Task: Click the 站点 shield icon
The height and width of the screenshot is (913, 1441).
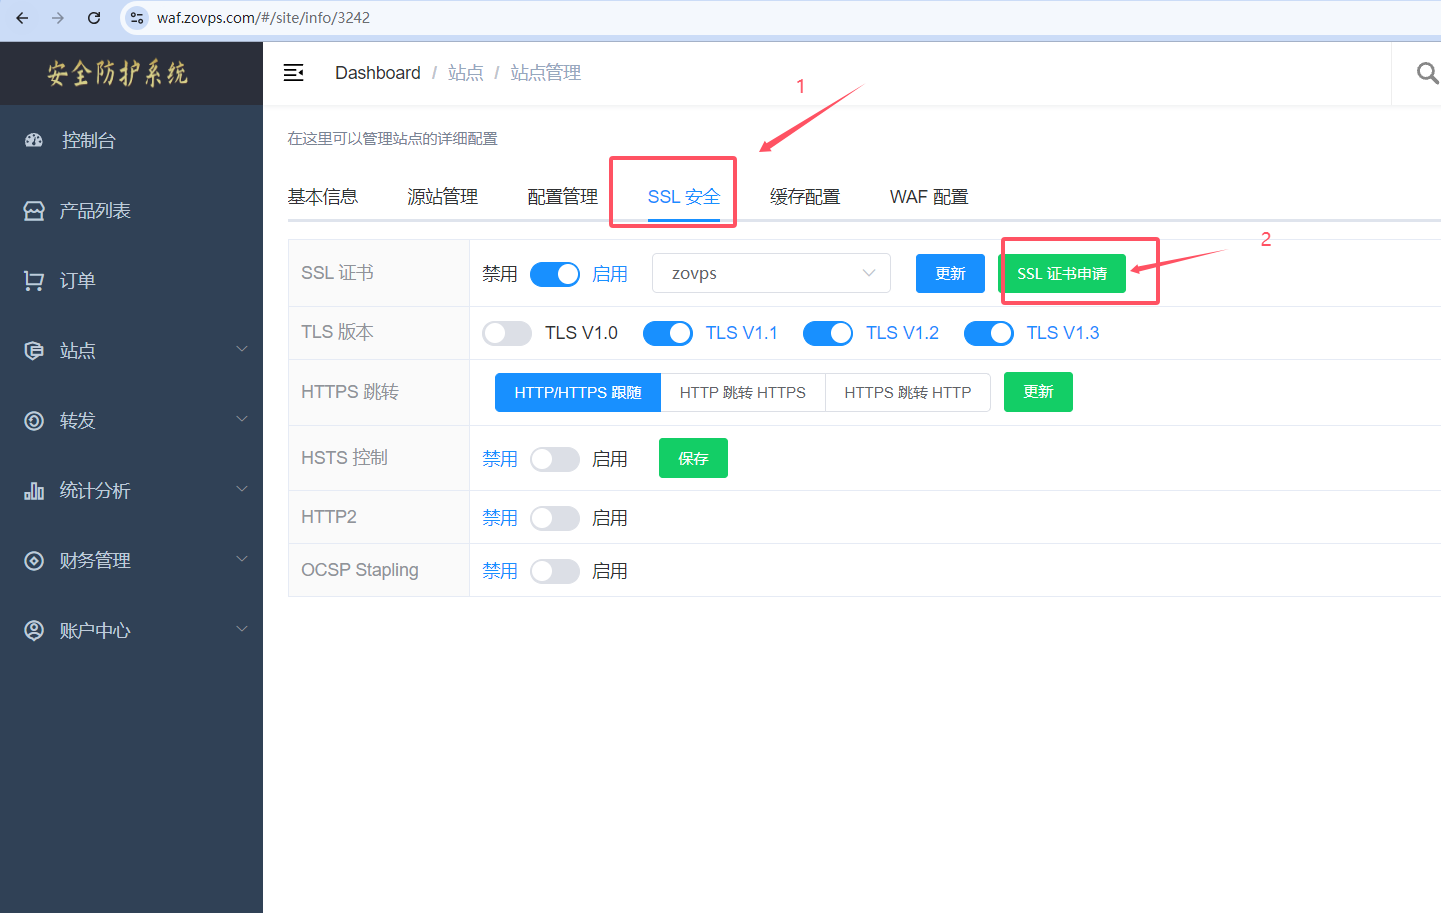Action: [34, 351]
